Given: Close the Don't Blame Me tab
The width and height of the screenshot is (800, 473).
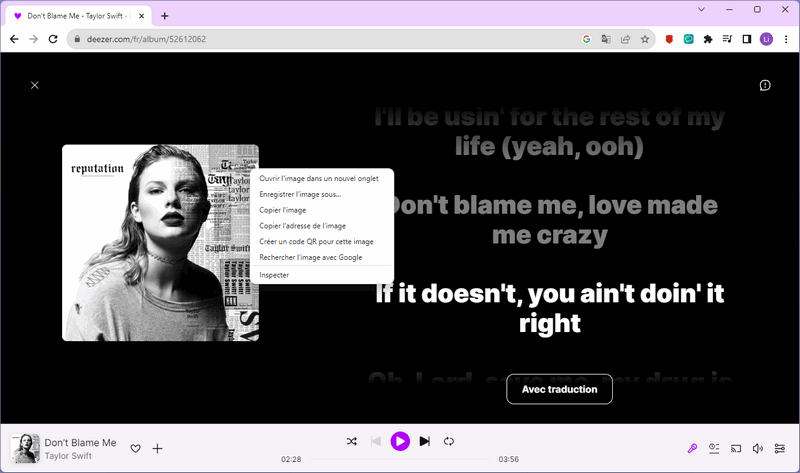Looking at the screenshot, I should tap(141, 16).
